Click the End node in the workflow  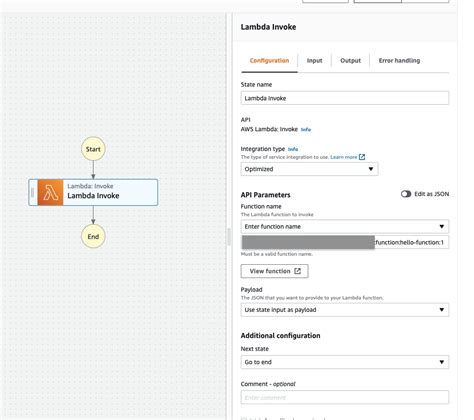[93, 236]
